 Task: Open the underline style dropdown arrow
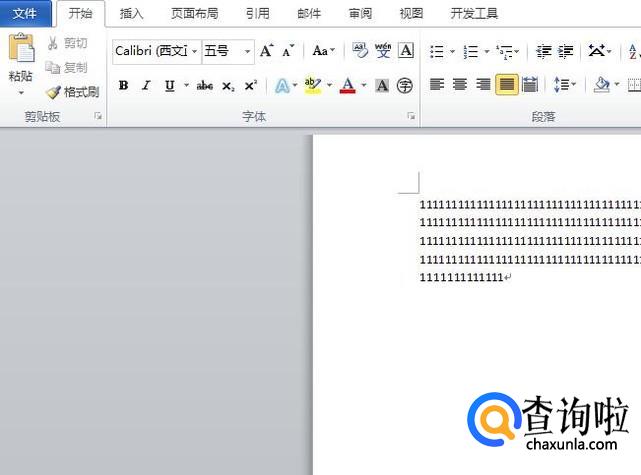click(186, 85)
